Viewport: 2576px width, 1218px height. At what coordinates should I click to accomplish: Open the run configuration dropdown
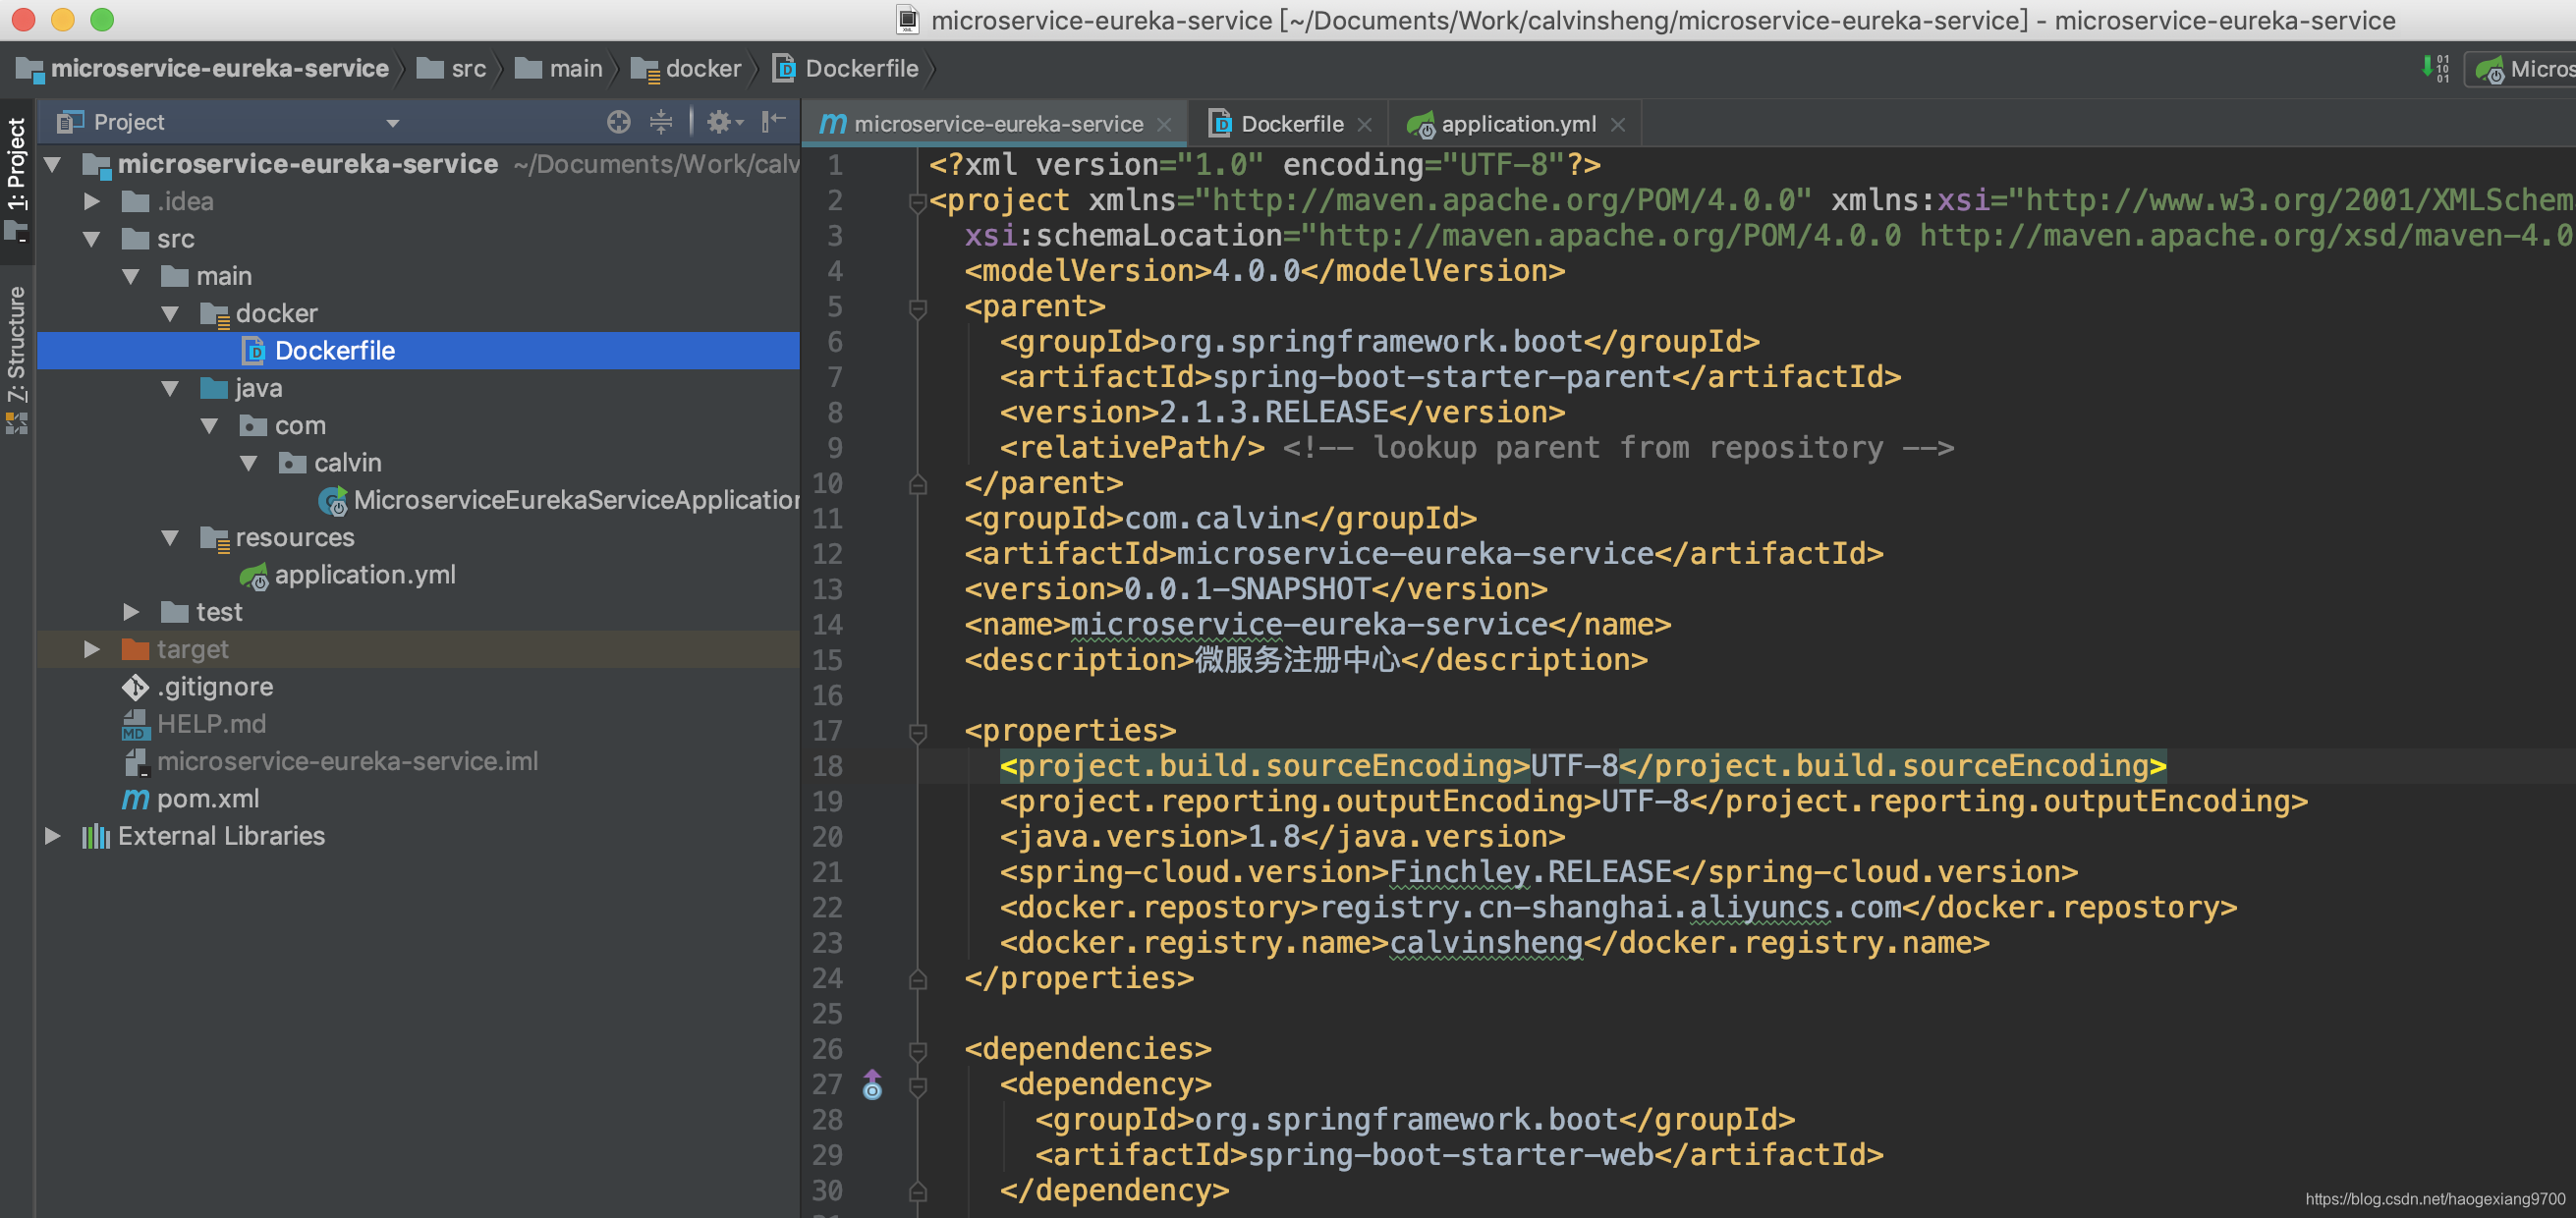coord(2520,69)
